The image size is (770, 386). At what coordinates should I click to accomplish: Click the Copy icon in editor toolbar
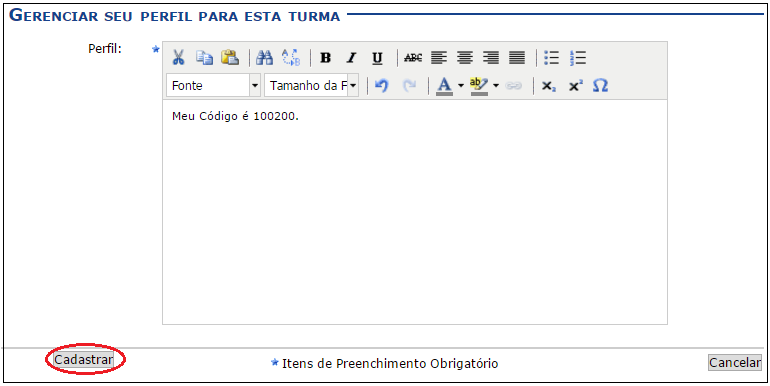(204, 58)
